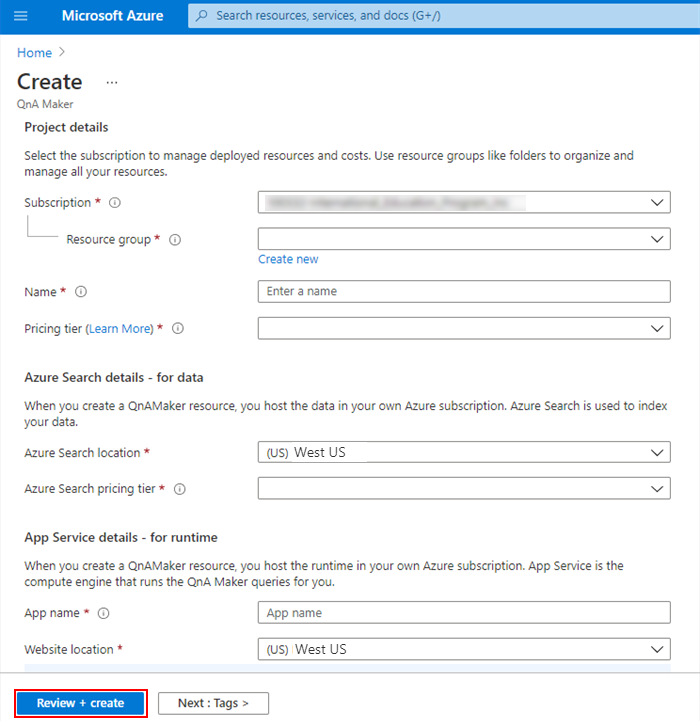The height and width of the screenshot is (721, 700).
Task: Click the Create page title
Action: pyautogui.click(x=50, y=82)
